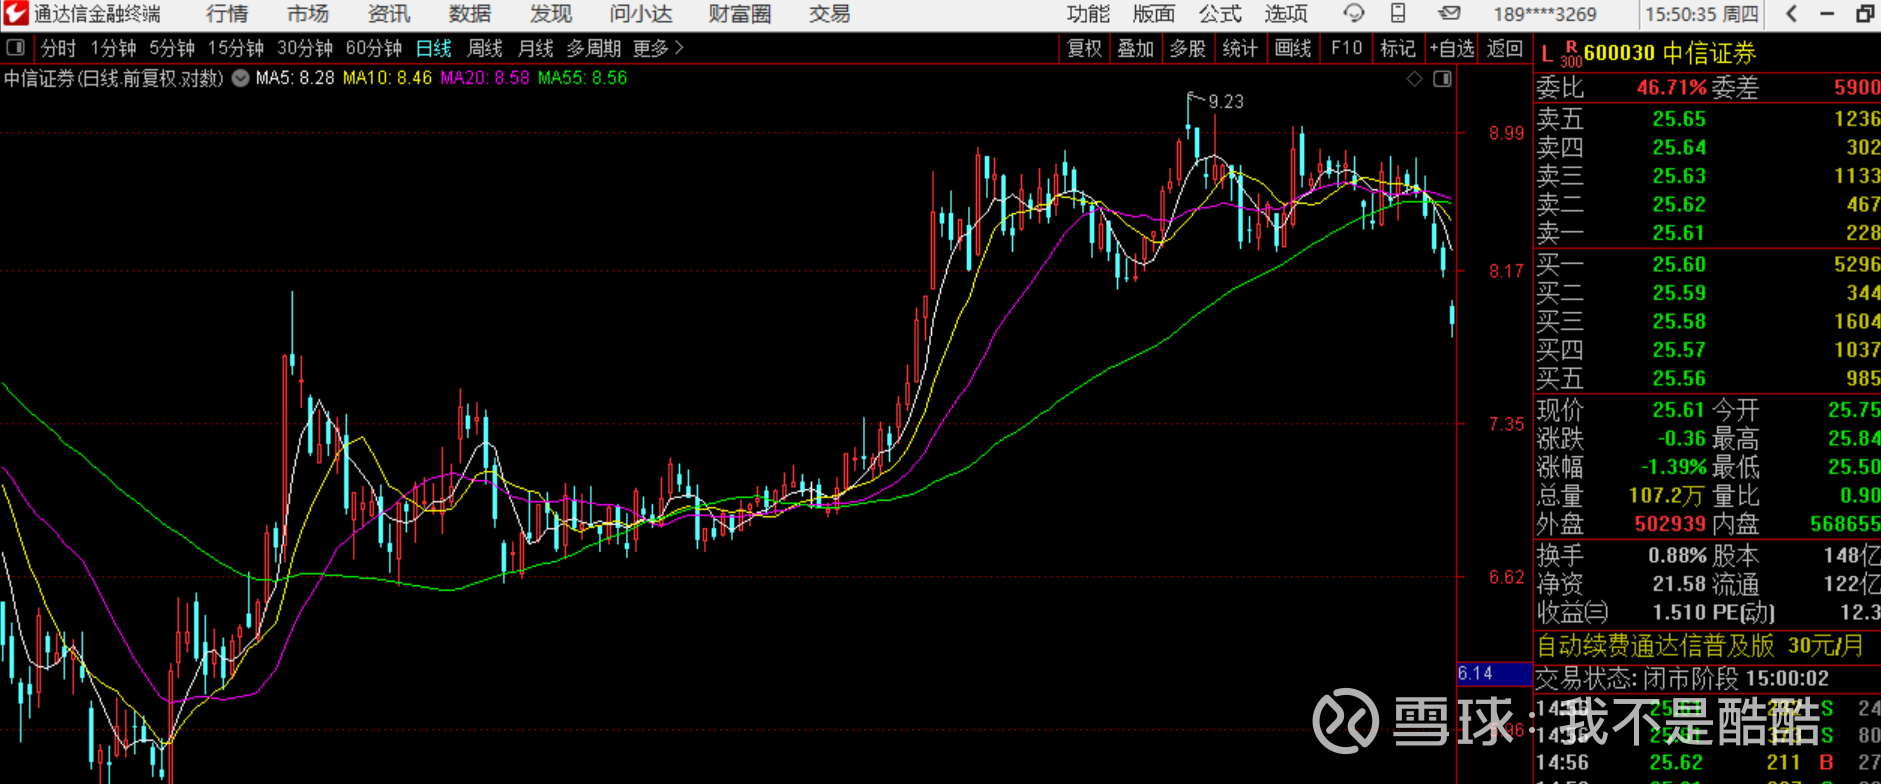Click the 卖五 price 25.65
1881x784 pixels.
click(x=1679, y=119)
